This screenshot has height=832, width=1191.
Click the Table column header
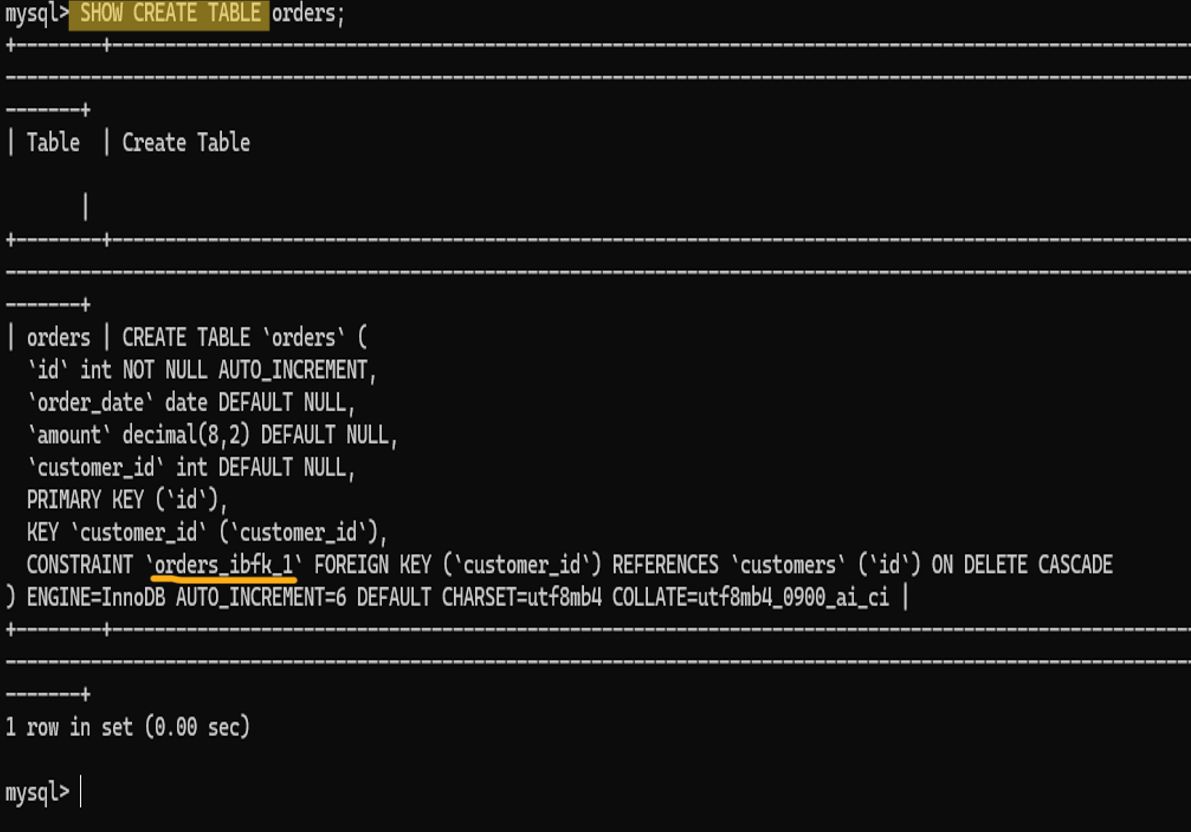click(x=53, y=143)
